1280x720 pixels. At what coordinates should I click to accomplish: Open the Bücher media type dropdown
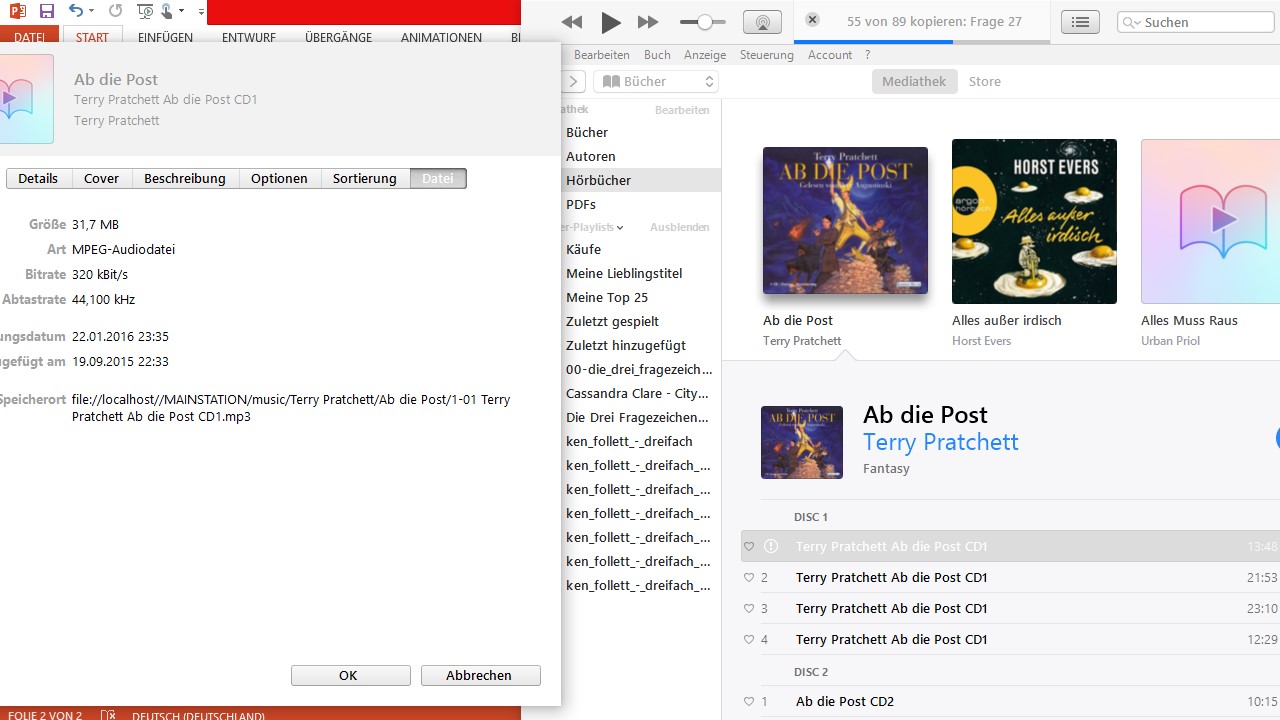tap(656, 81)
